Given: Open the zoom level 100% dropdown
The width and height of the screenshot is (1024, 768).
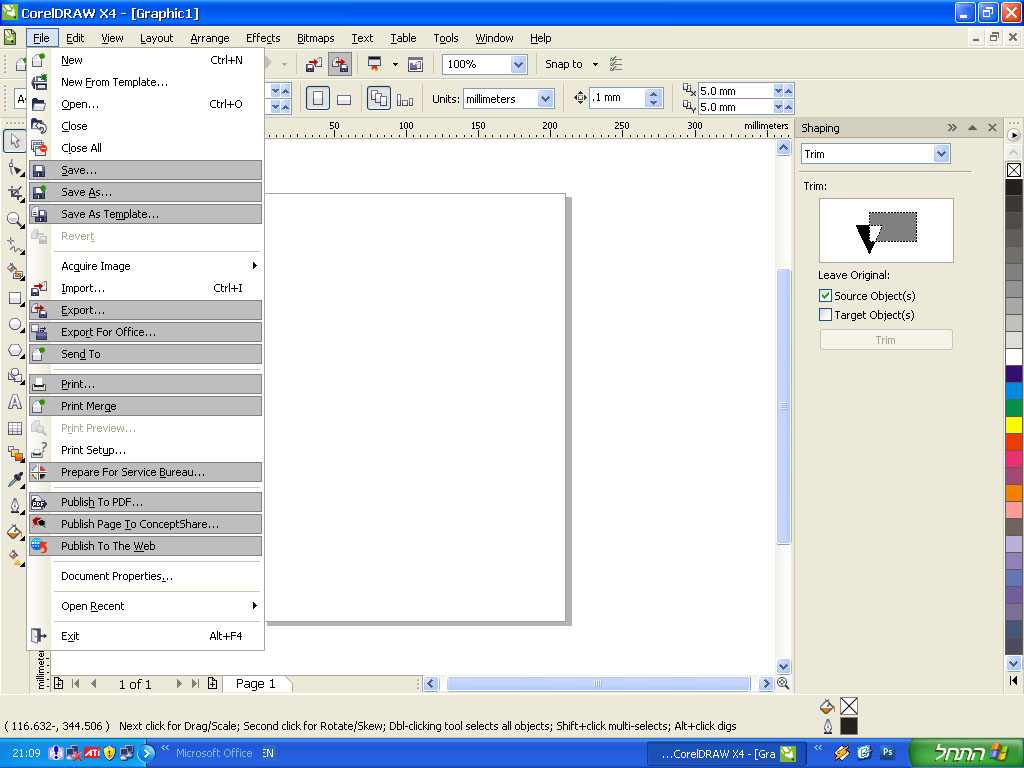Looking at the screenshot, I should point(518,65).
